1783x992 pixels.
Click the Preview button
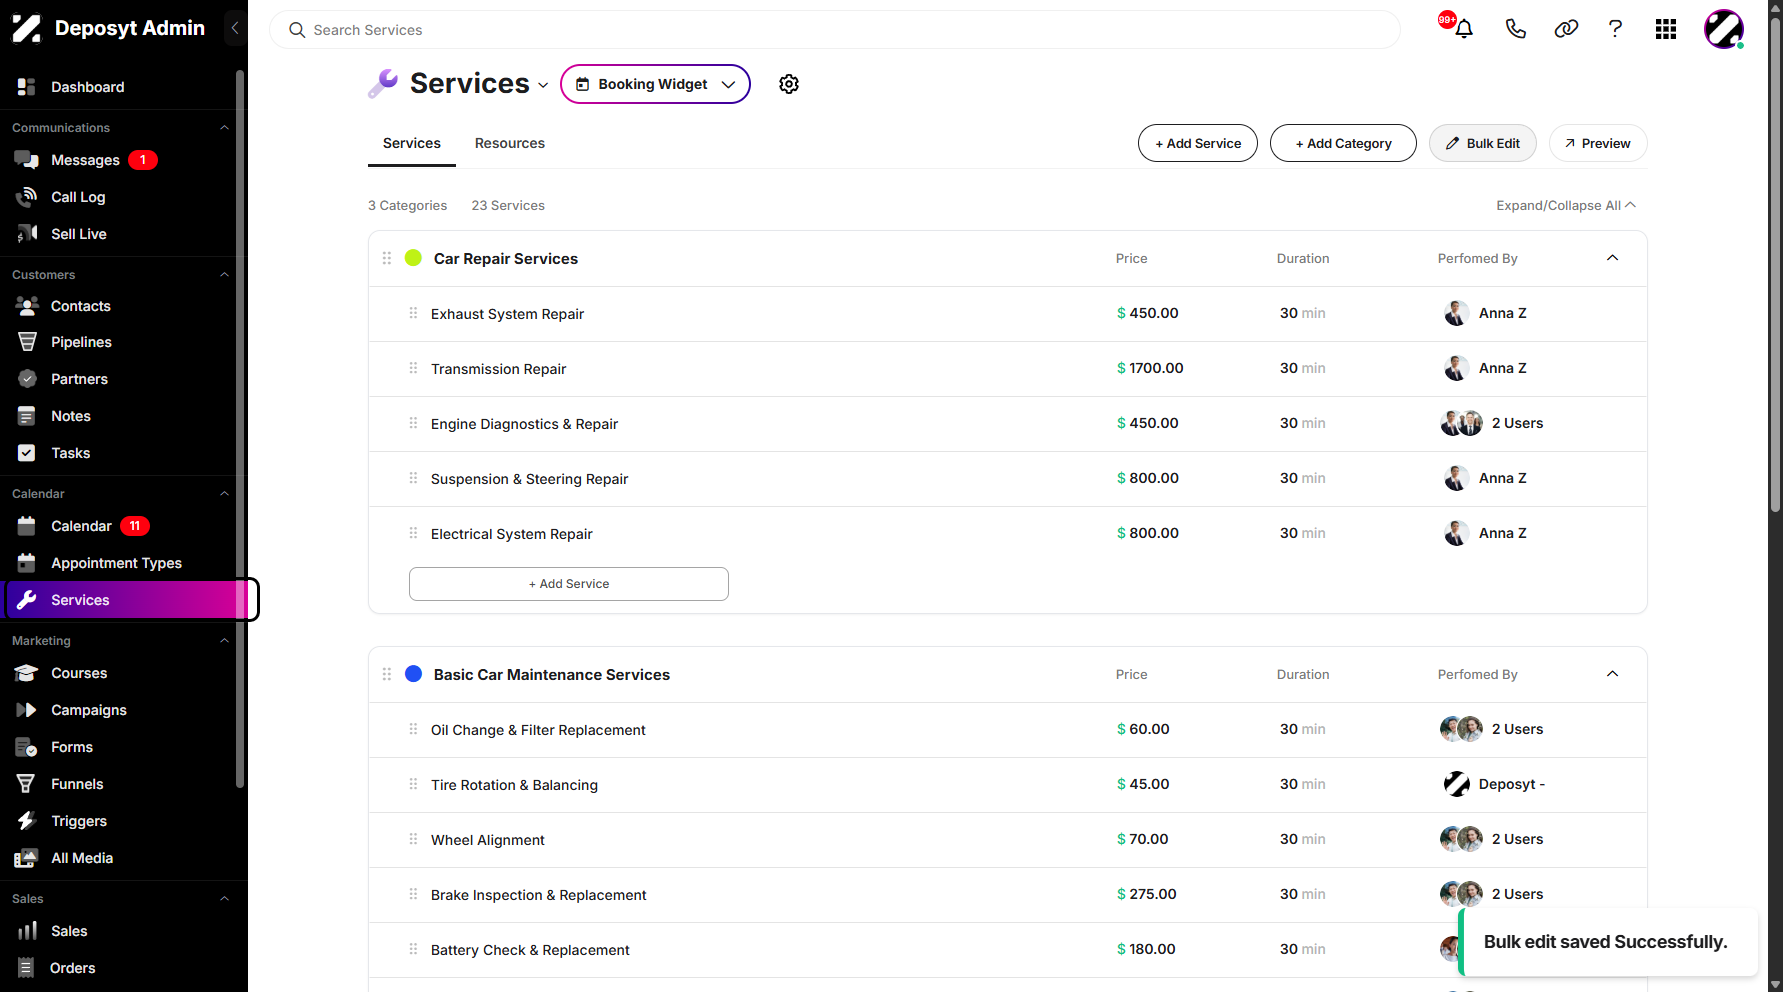[1598, 143]
